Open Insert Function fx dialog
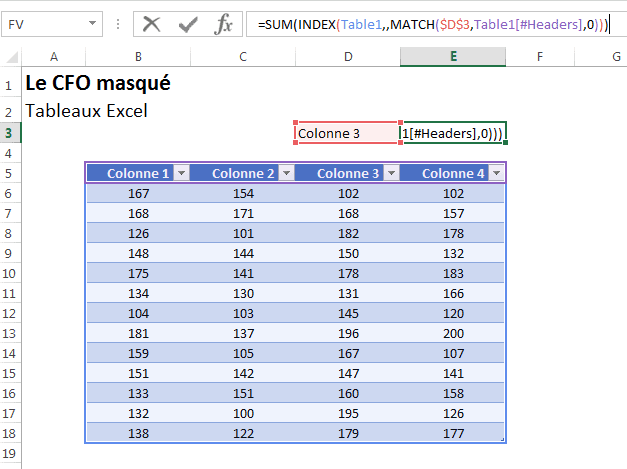 224,24
